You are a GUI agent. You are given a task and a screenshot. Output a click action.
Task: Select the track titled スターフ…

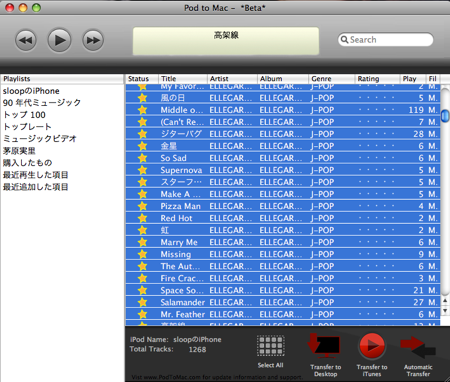click(x=181, y=182)
